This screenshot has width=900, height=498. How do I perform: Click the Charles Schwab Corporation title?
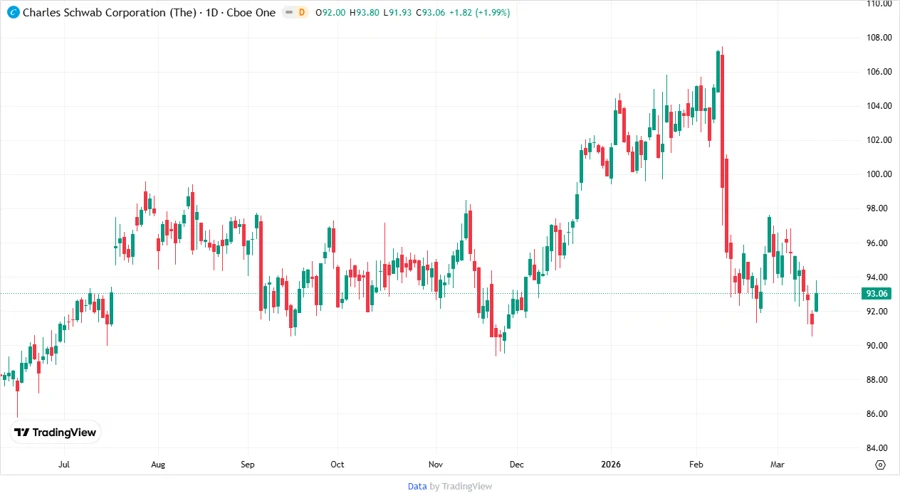coord(109,12)
